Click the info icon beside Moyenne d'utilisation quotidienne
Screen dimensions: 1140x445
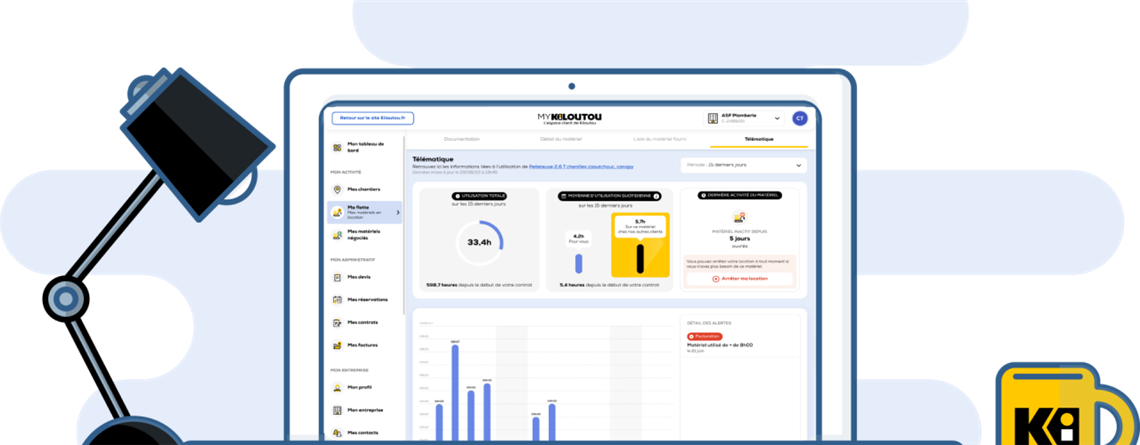(x=657, y=196)
